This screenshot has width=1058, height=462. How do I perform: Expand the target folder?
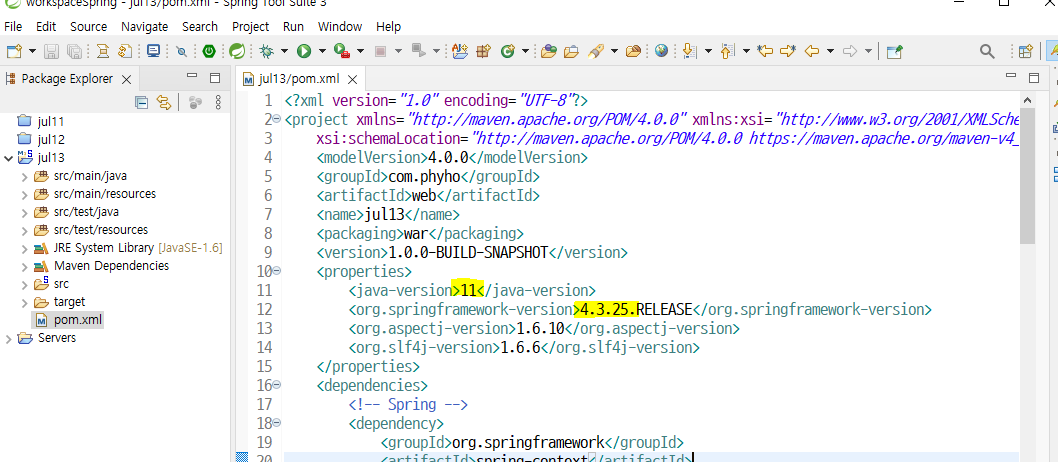point(25,303)
